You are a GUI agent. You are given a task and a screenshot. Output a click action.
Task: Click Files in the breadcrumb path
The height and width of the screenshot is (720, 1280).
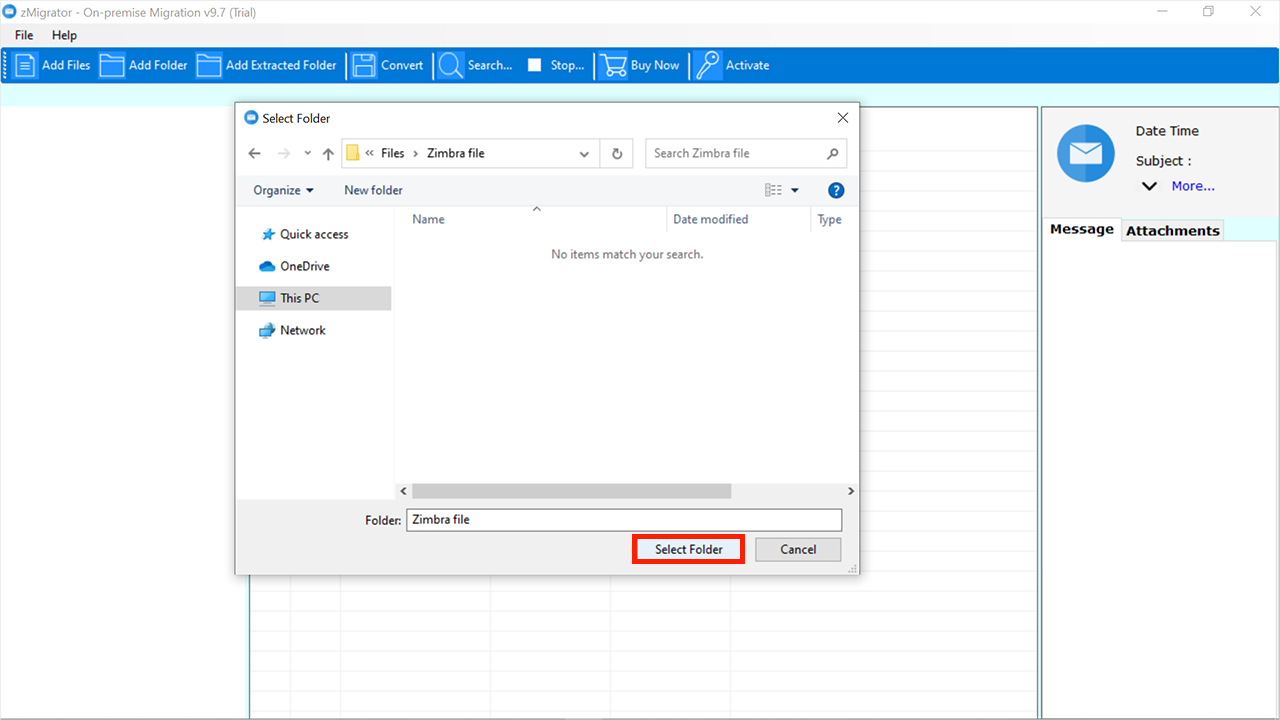pyautogui.click(x=393, y=153)
